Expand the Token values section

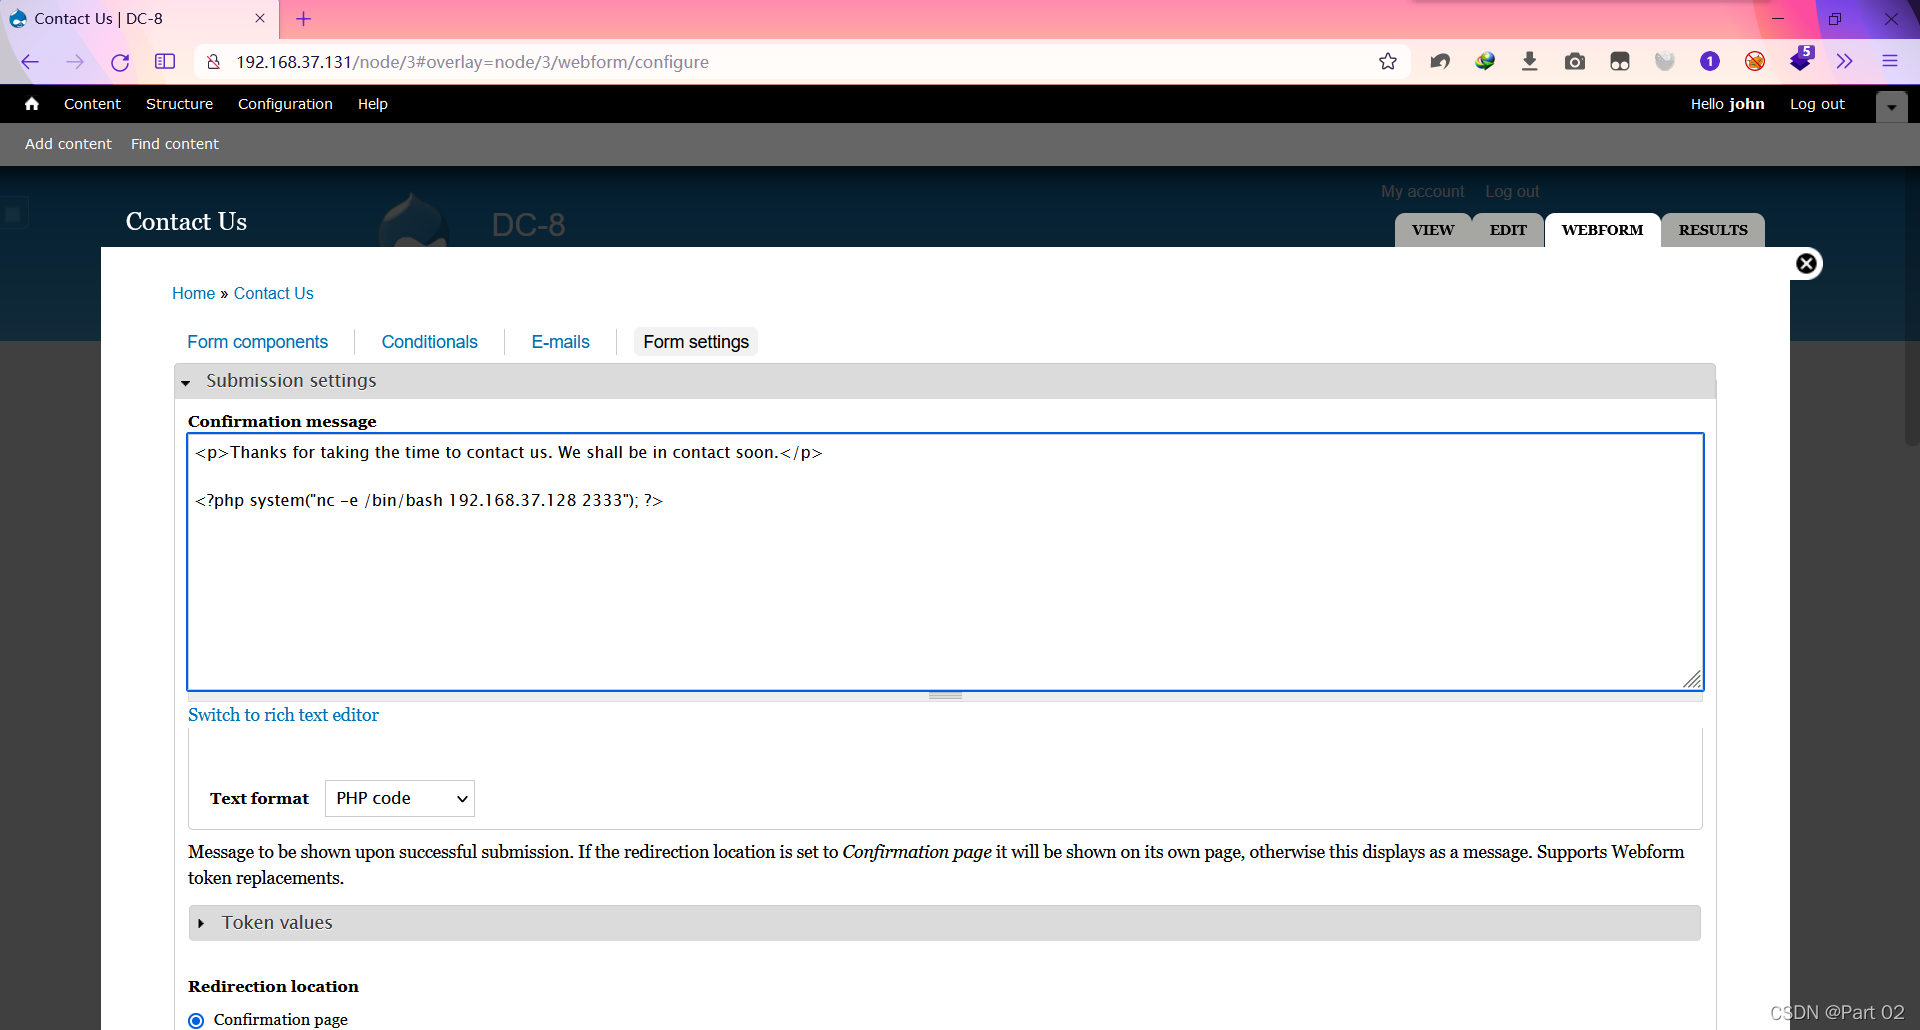click(277, 923)
